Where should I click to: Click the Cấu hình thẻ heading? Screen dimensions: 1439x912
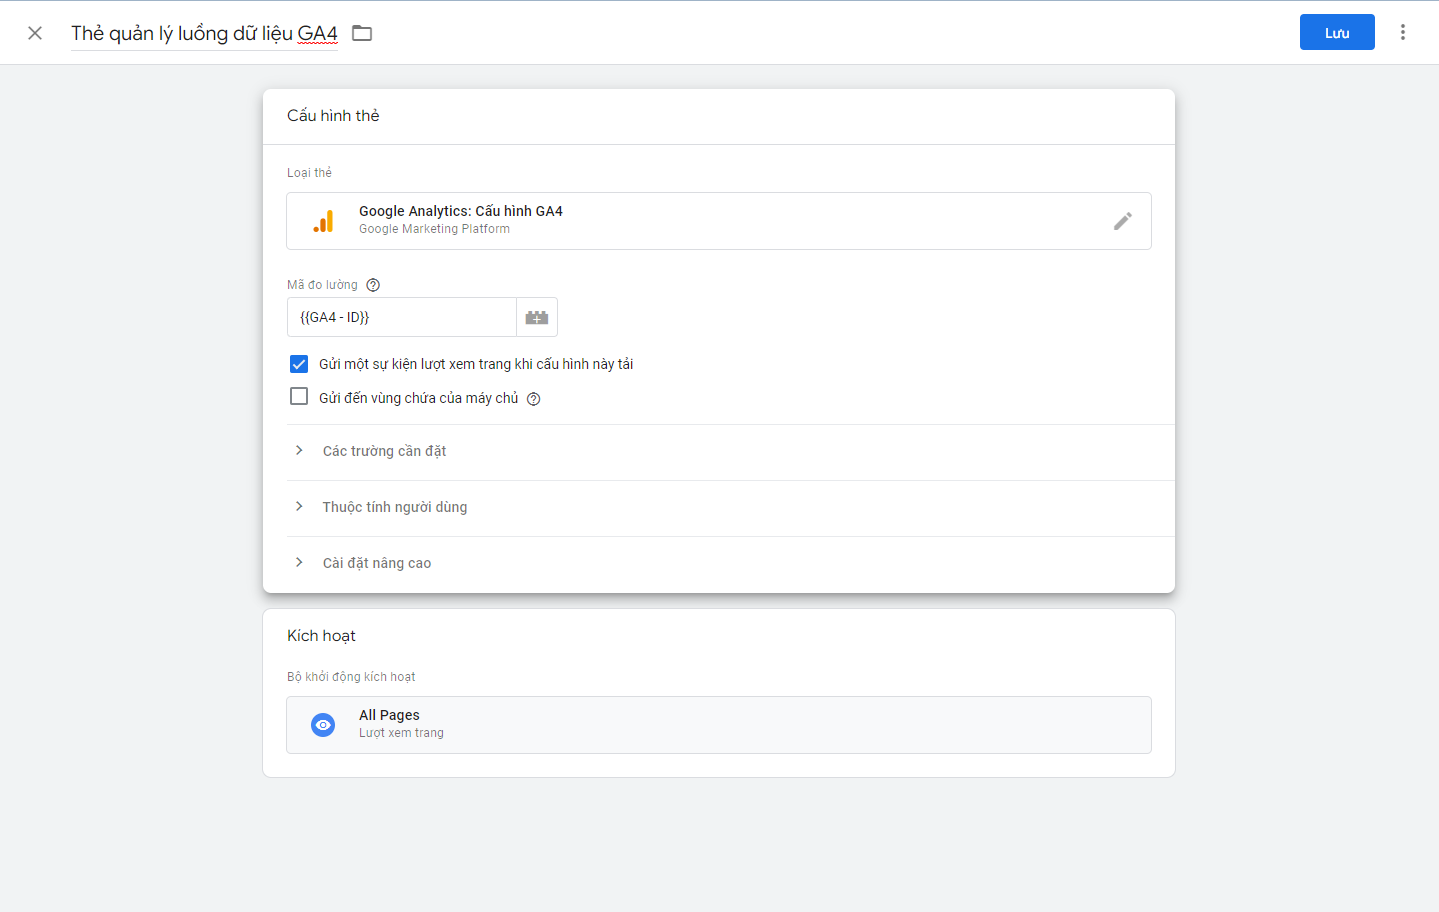(333, 116)
